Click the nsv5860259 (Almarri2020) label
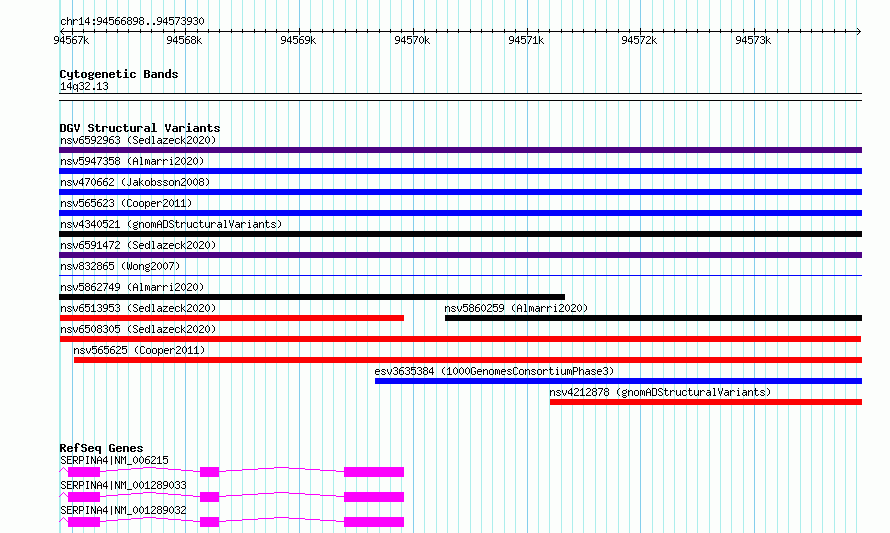The image size is (890, 533). click(x=516, y=308)
